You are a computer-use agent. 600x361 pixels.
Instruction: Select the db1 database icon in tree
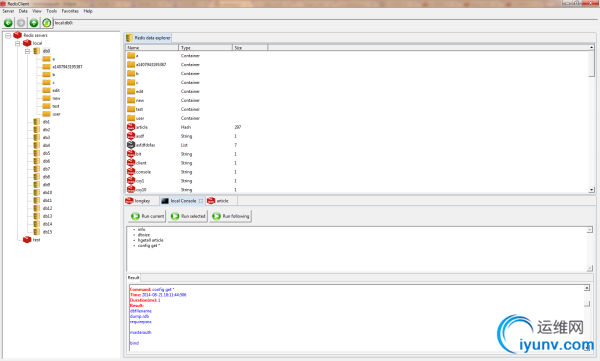tap(37, 122)
